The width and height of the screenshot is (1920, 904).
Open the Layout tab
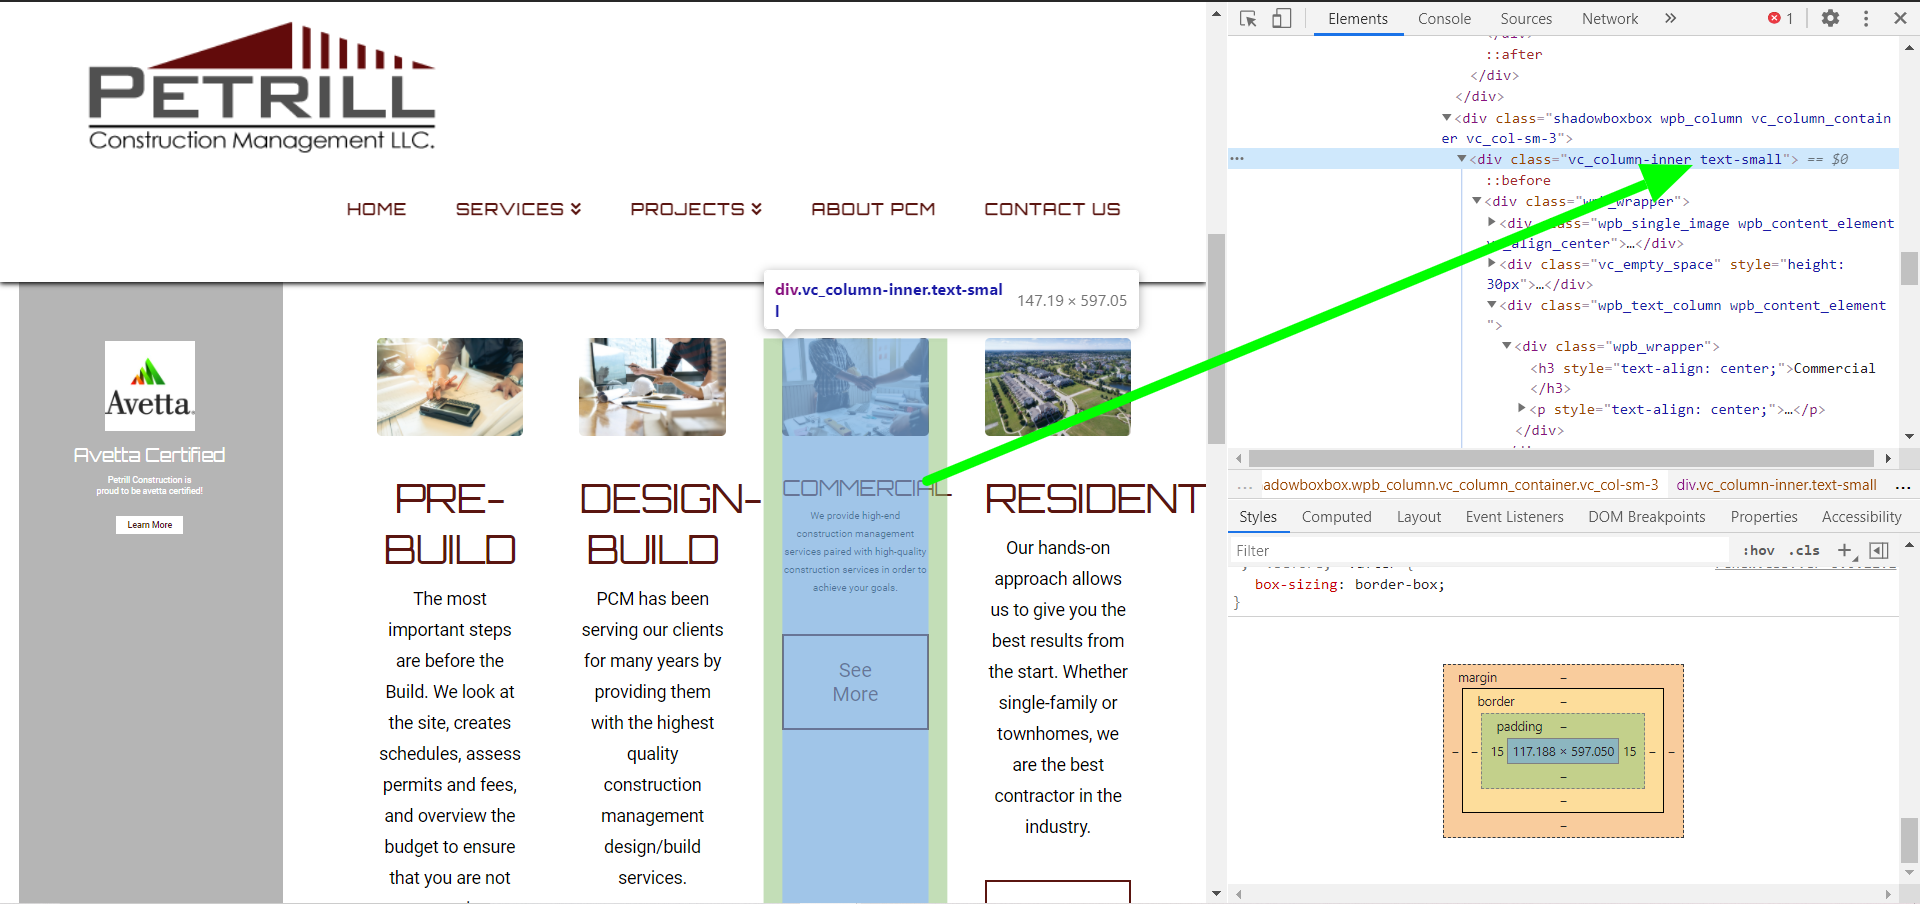[1419, 517]
